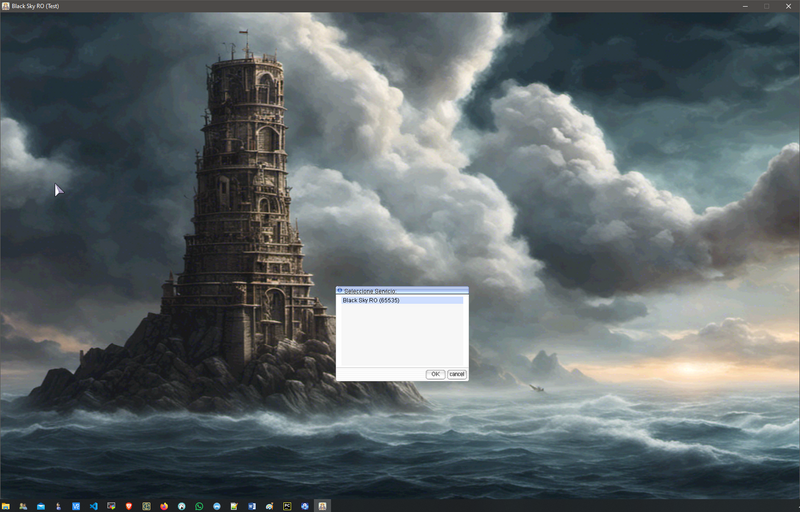Open PyCharm from the taskbar
The height and width of the screenshot is (512, 800).
pyautogui.click(x=287, y=506)
